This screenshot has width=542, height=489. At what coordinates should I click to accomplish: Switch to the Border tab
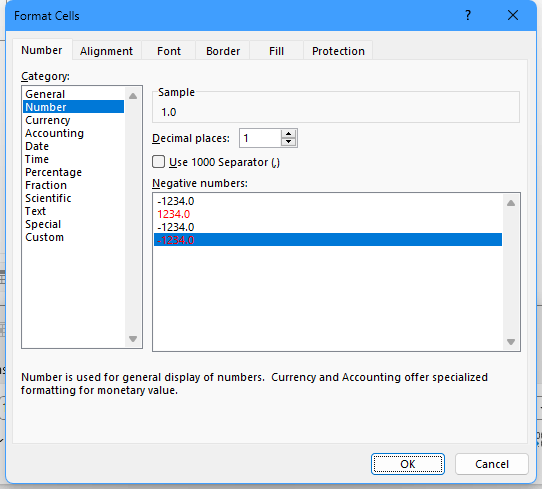click(223, 51)
